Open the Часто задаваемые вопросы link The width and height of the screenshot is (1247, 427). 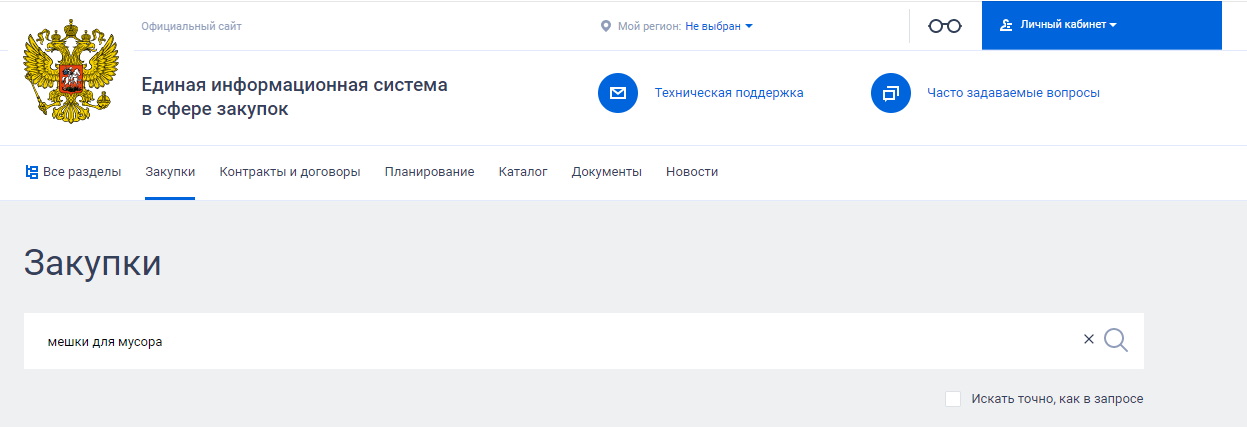tap(1013, 93)
